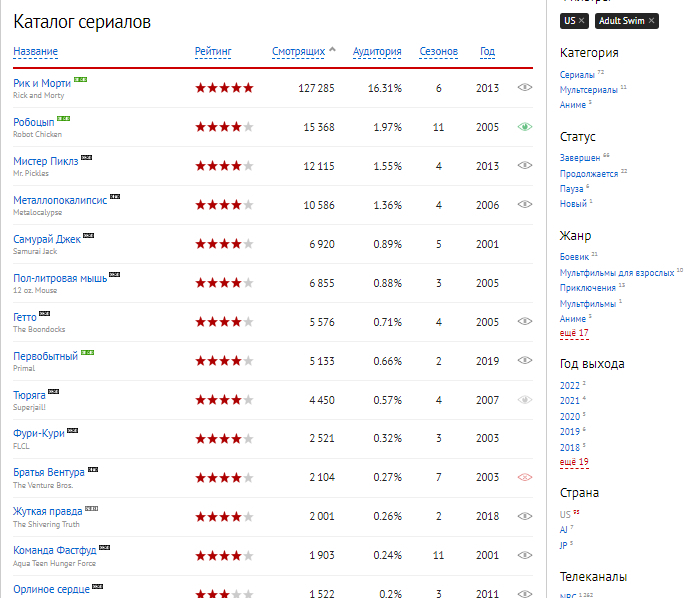Sort the catalog by Смотрящих column
The height and width of the screenshot is (598, 693).
[299, 52]
